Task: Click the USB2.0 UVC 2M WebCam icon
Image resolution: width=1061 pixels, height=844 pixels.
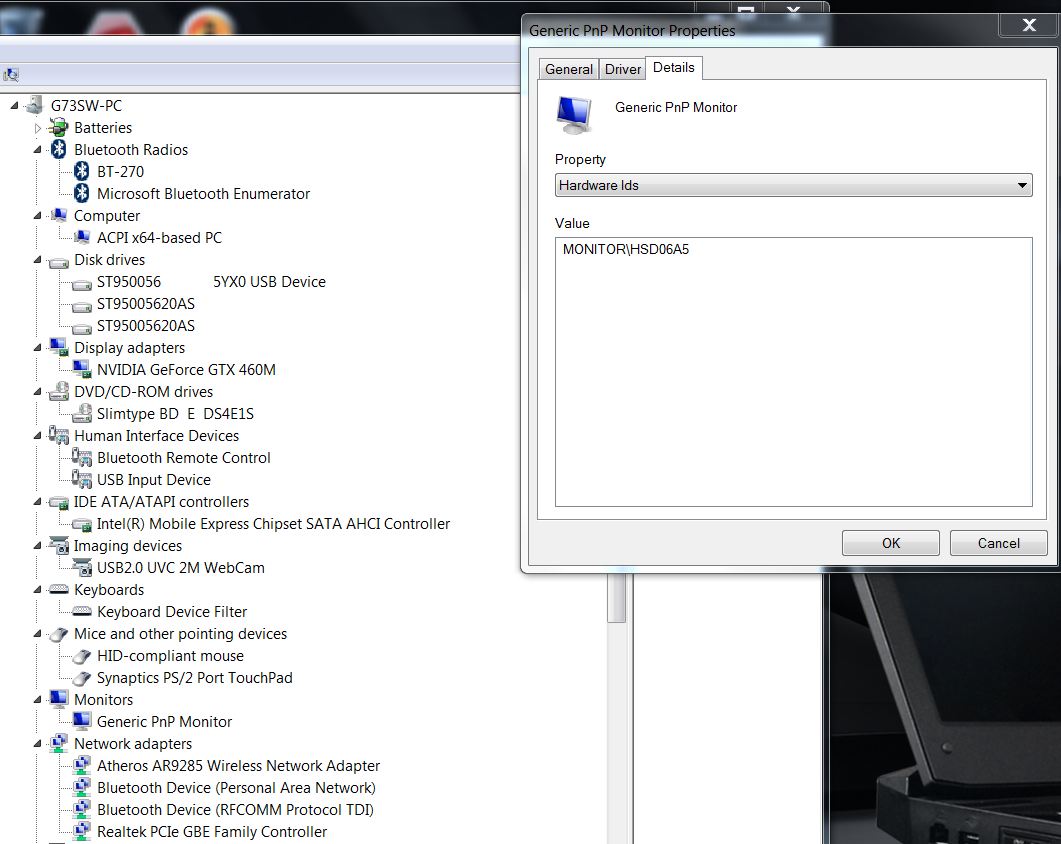Action: click(82, 568)
